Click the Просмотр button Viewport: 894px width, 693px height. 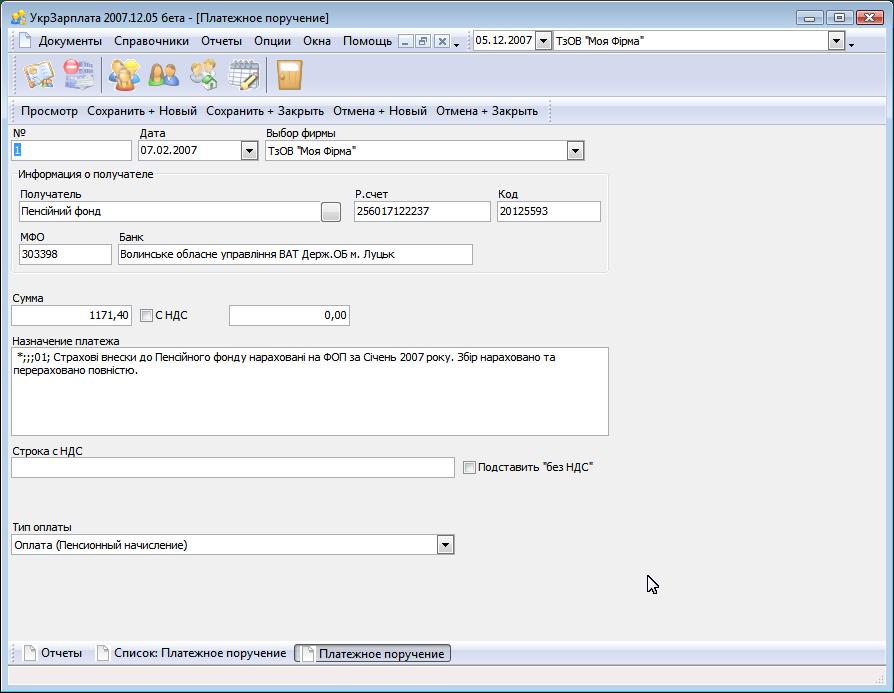(49, 111)
